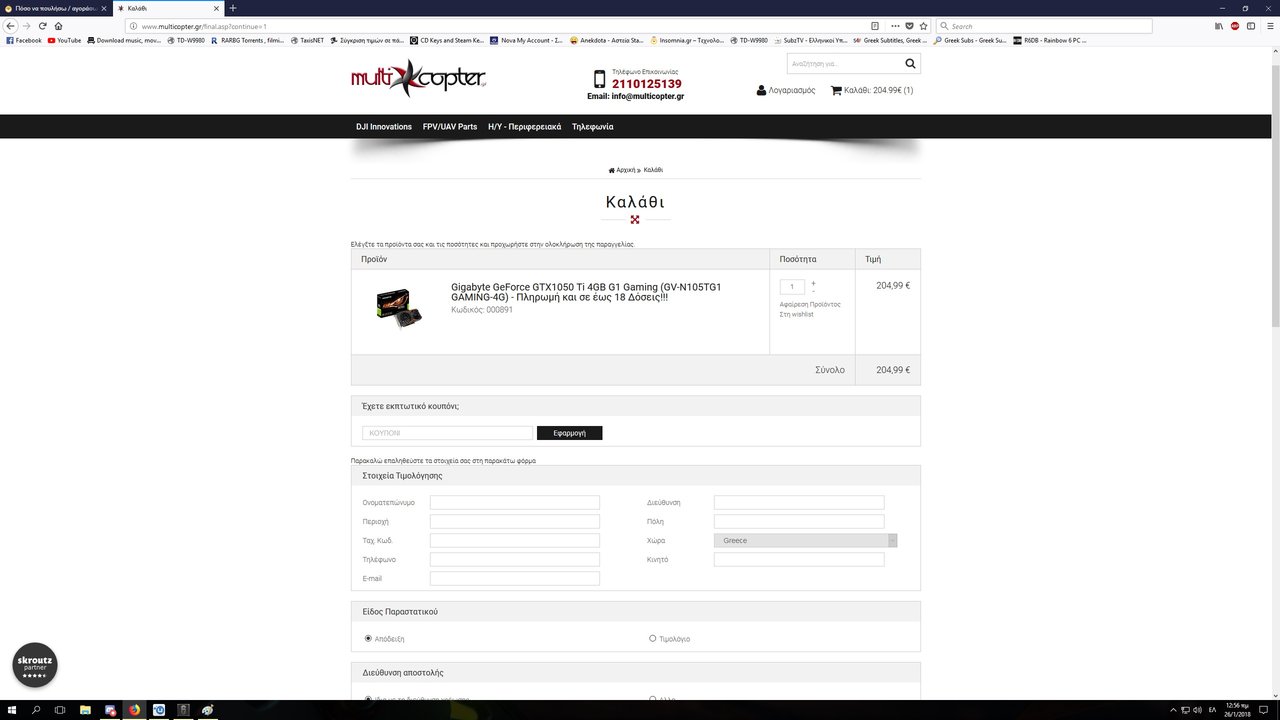Open R6DB - Rainbow 6 bookmark
Viewport: 1280px width, 720px height.
[x=1049, y=41]
